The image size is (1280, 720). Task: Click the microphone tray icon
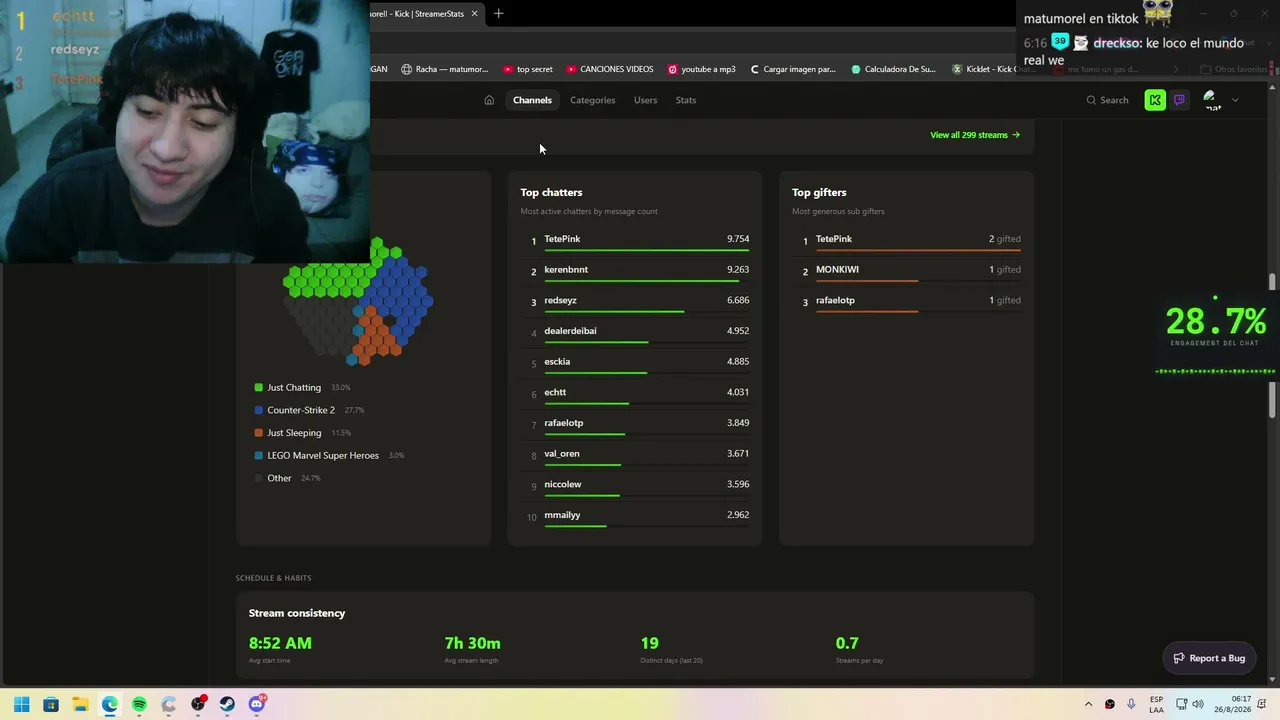tap(1131, 704)
